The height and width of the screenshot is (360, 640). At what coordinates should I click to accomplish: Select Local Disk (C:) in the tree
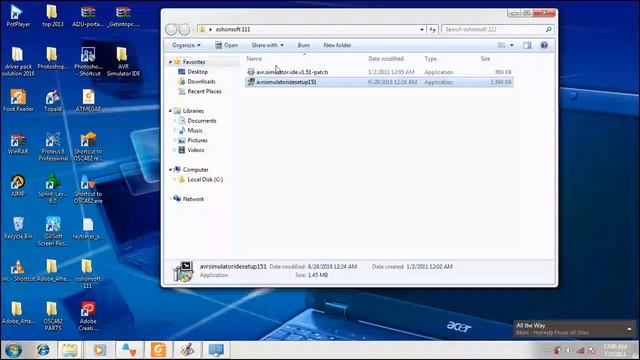pyautogui.click(x=205, y=180)
